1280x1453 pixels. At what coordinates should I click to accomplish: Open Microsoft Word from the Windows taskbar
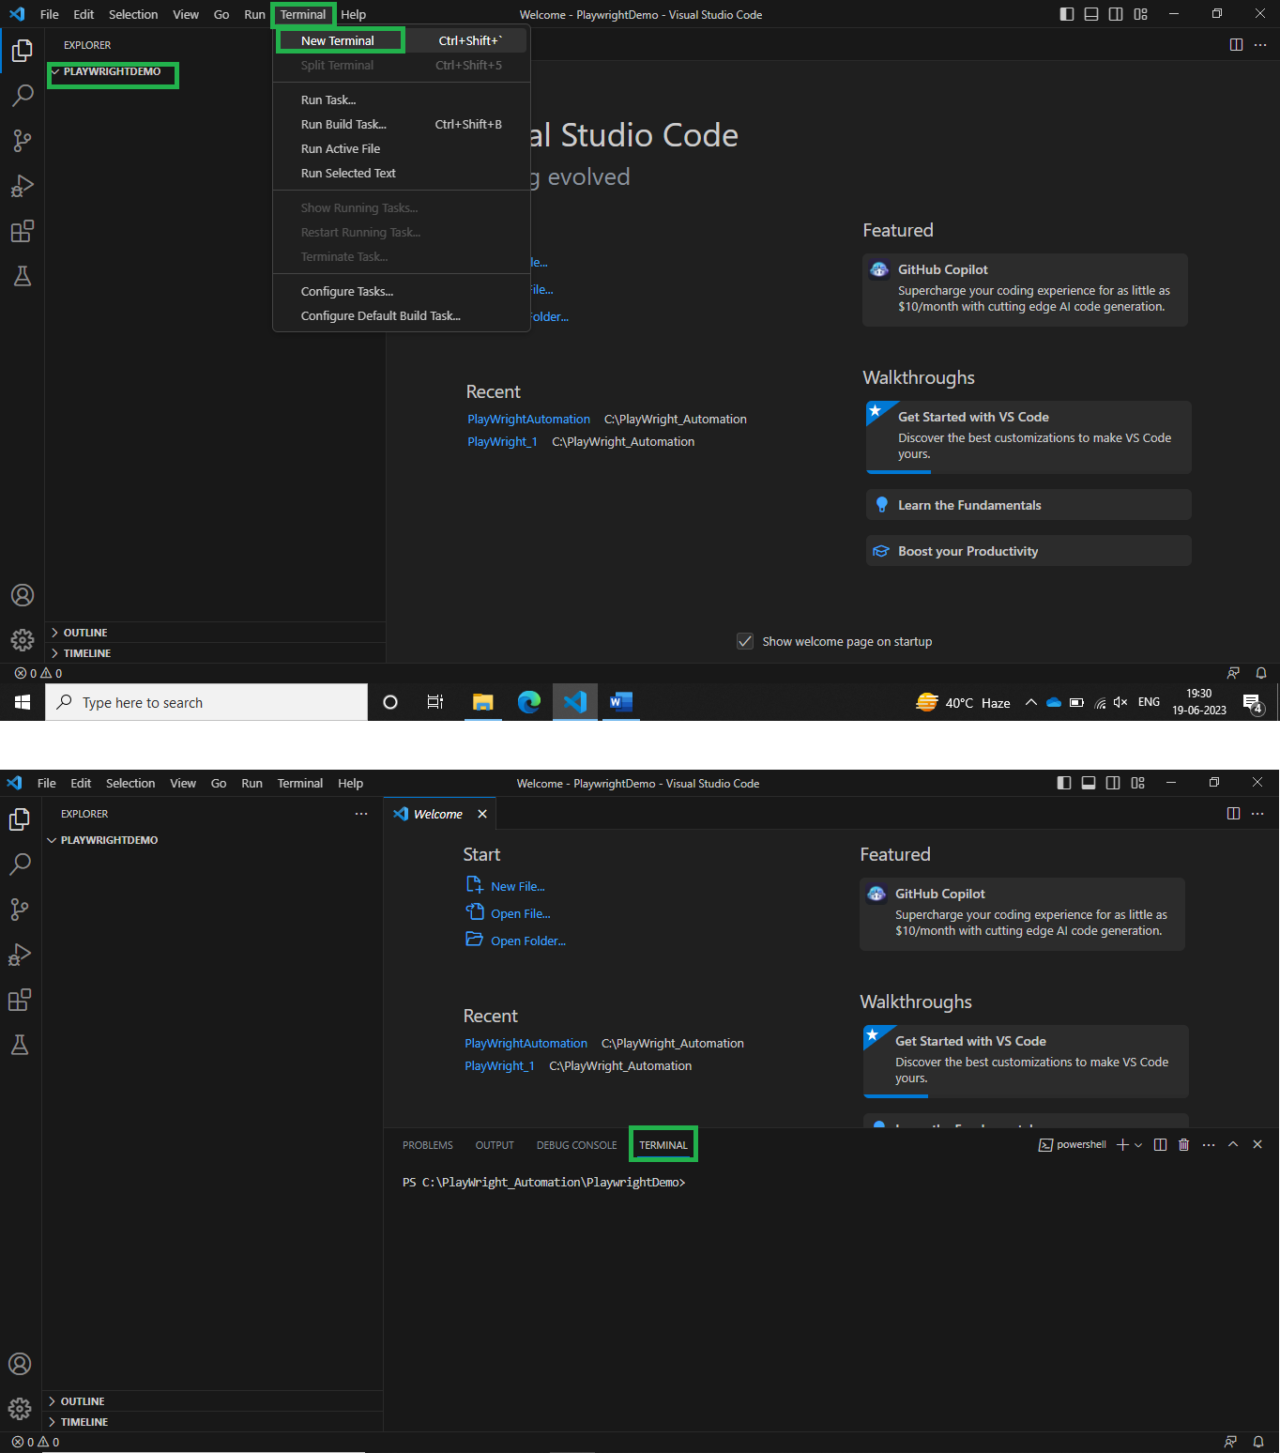[621, 702]
